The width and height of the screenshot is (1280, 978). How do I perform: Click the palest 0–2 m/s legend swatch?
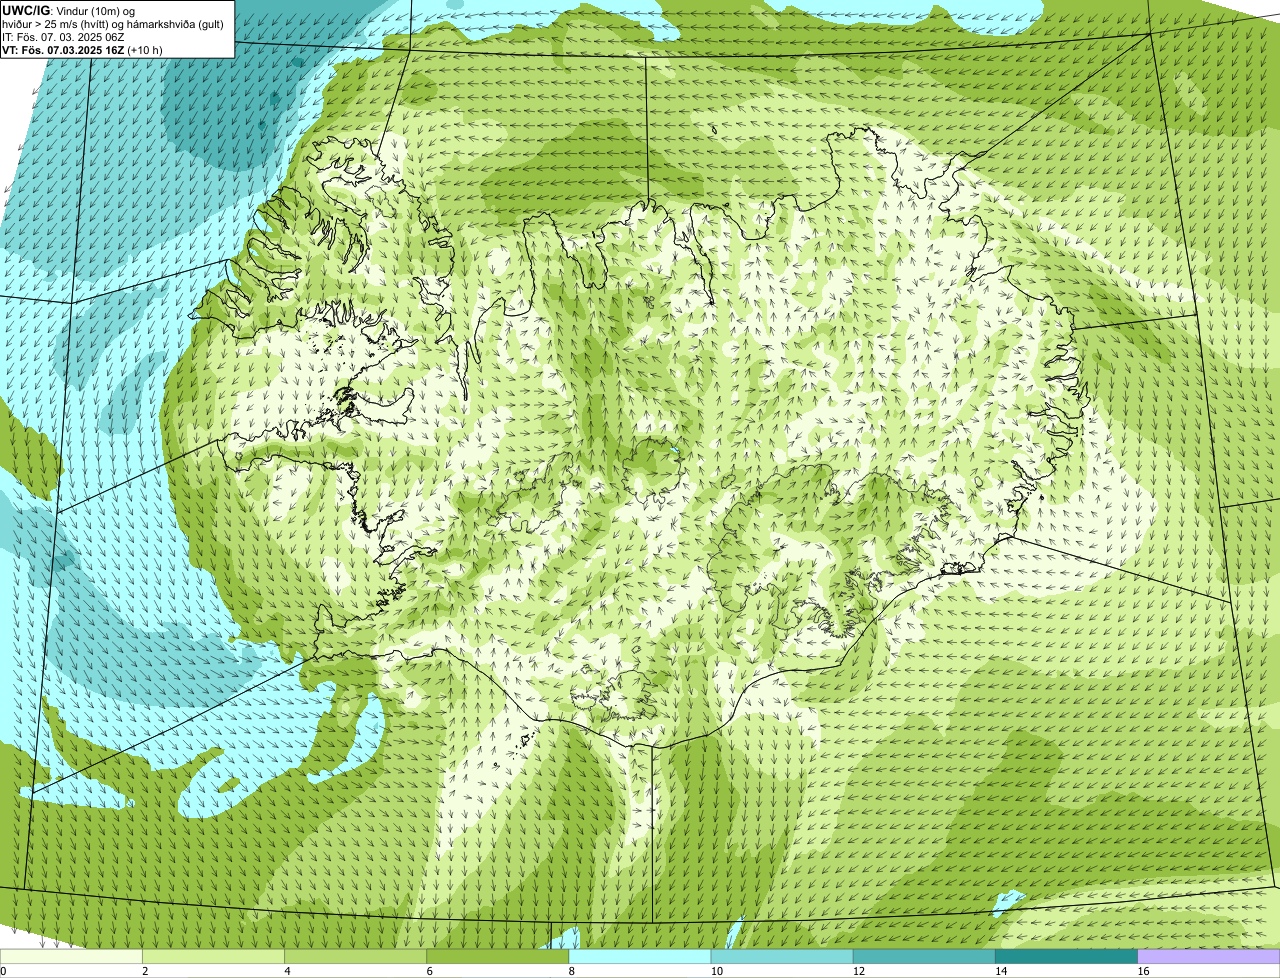click(x=71, y=956)
